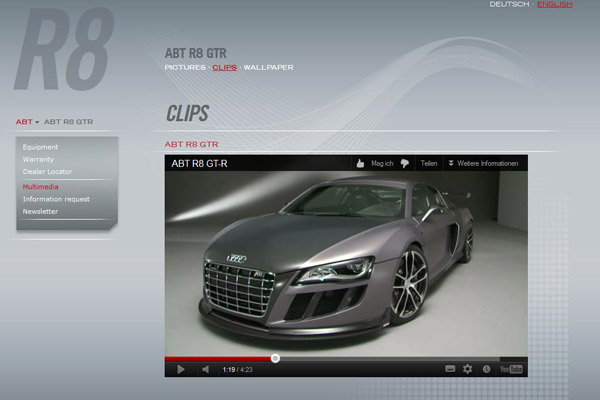Expand the ABT breadcrumb dropdown arrow
This screenshot has width=600, height=400.
click(37, 122)
